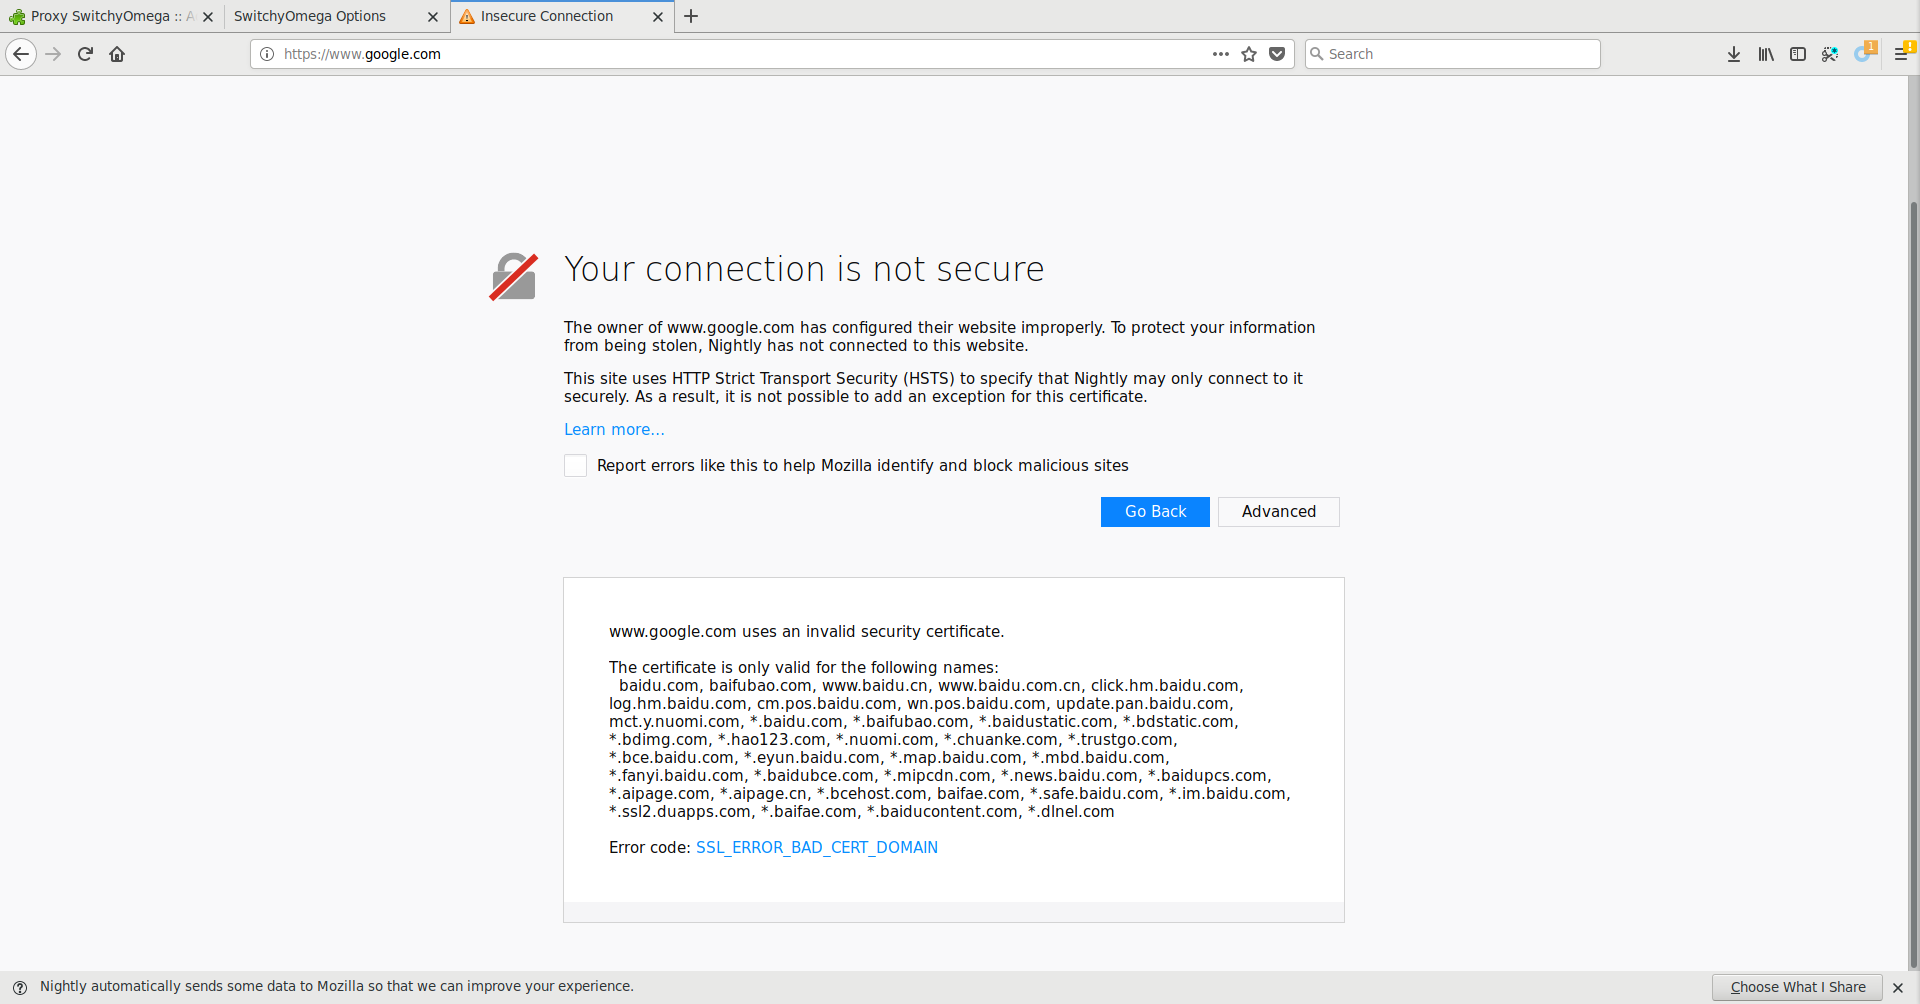This screenshot has width=1920, height=1004.
Task: Click Choose What I Share
Action: click(x=1796, y=987)
